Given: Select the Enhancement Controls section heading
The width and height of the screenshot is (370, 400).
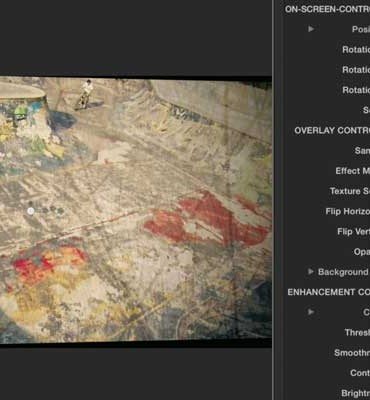Looking at the screenshot, I should (x=329, y=292).
